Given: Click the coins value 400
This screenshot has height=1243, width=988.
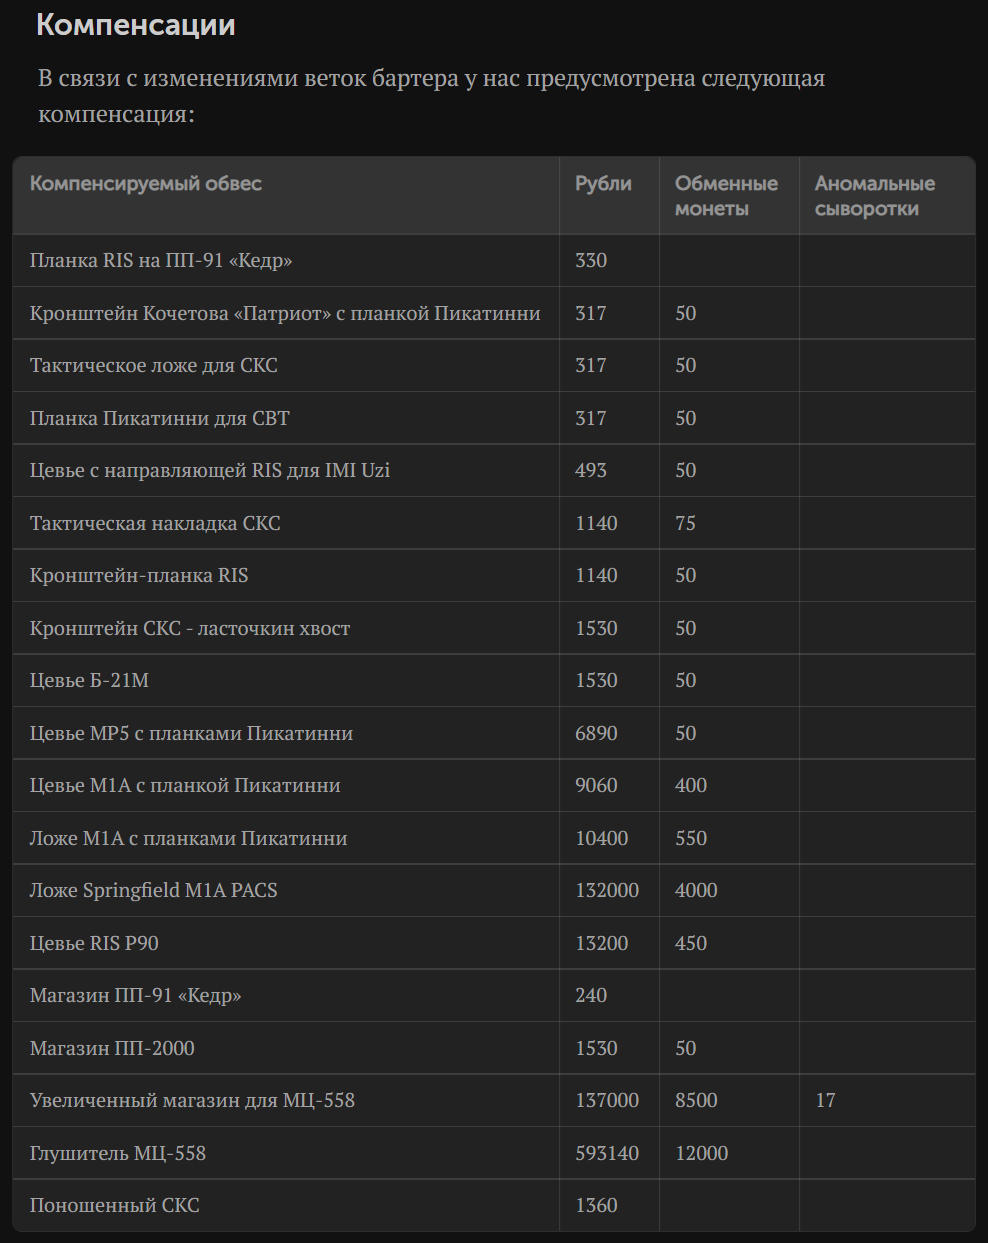Looking at the screenshot, I should [x=691, y=786].
